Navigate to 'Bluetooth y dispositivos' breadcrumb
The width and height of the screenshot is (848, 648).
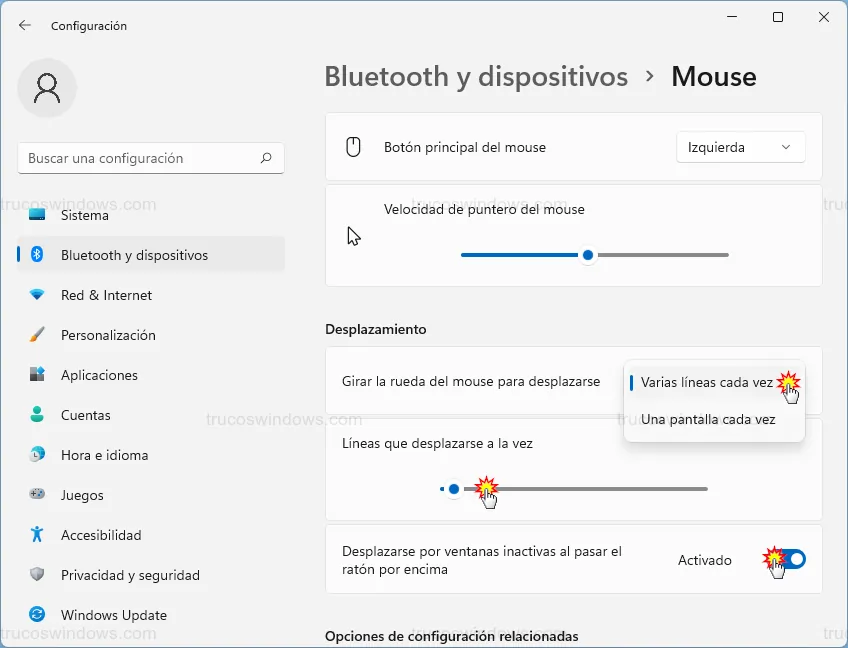tap(476, 77)
